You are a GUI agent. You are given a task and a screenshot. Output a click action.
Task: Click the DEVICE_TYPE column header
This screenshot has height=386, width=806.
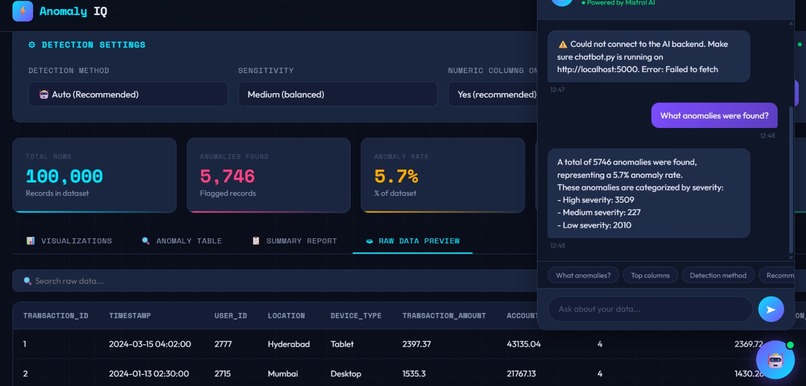[356, 316]
